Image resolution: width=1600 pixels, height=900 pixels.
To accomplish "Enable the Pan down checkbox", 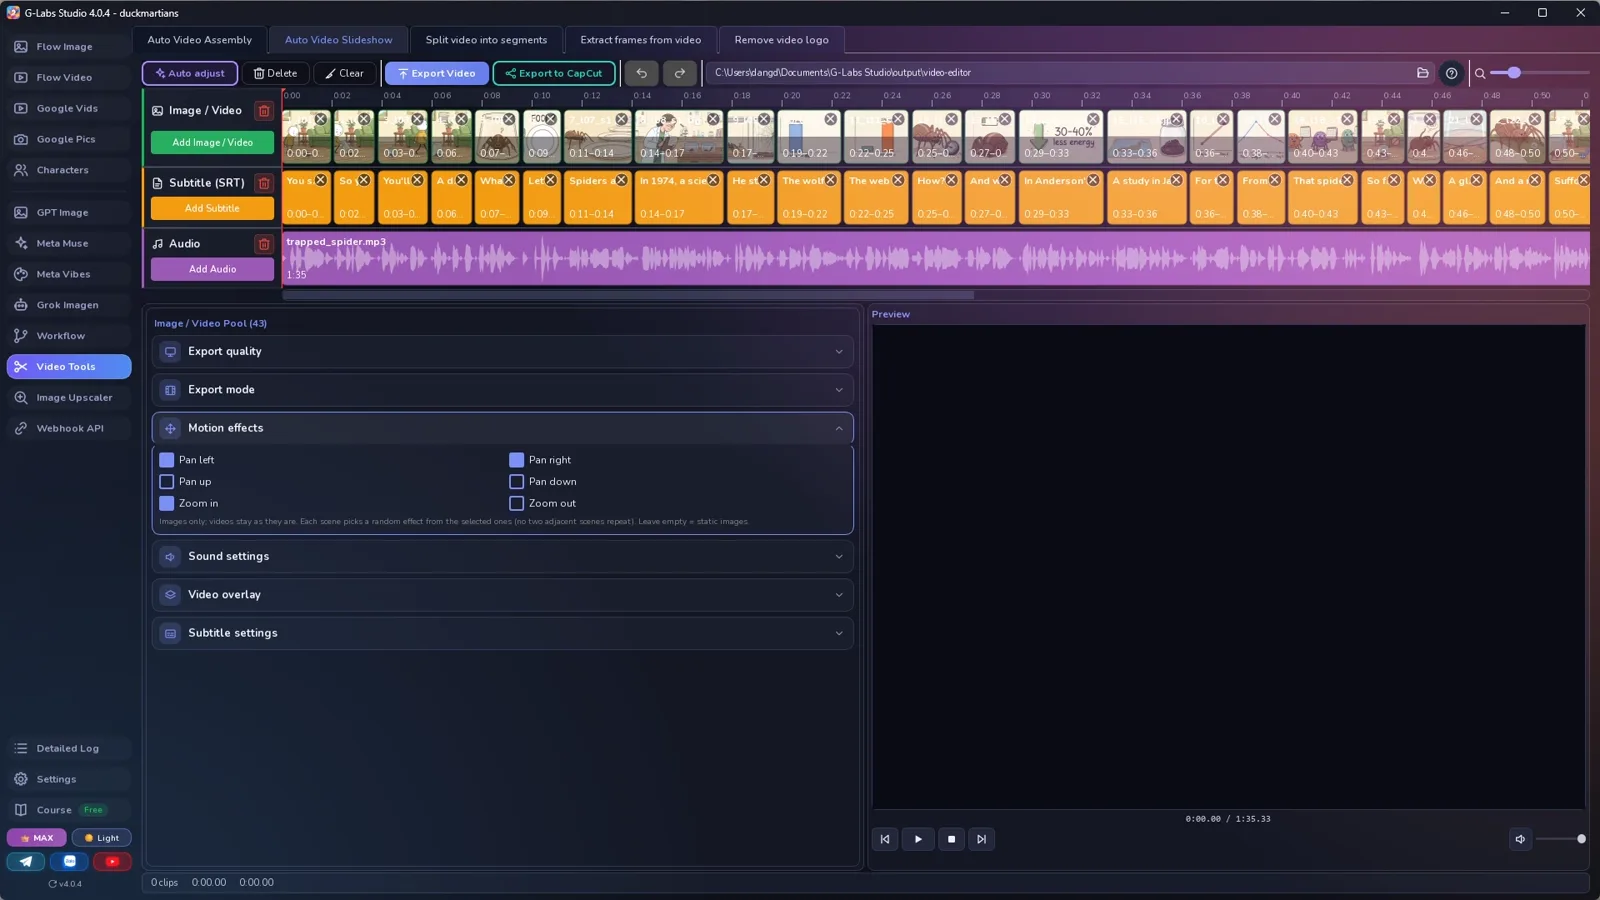I will [517, 482].
